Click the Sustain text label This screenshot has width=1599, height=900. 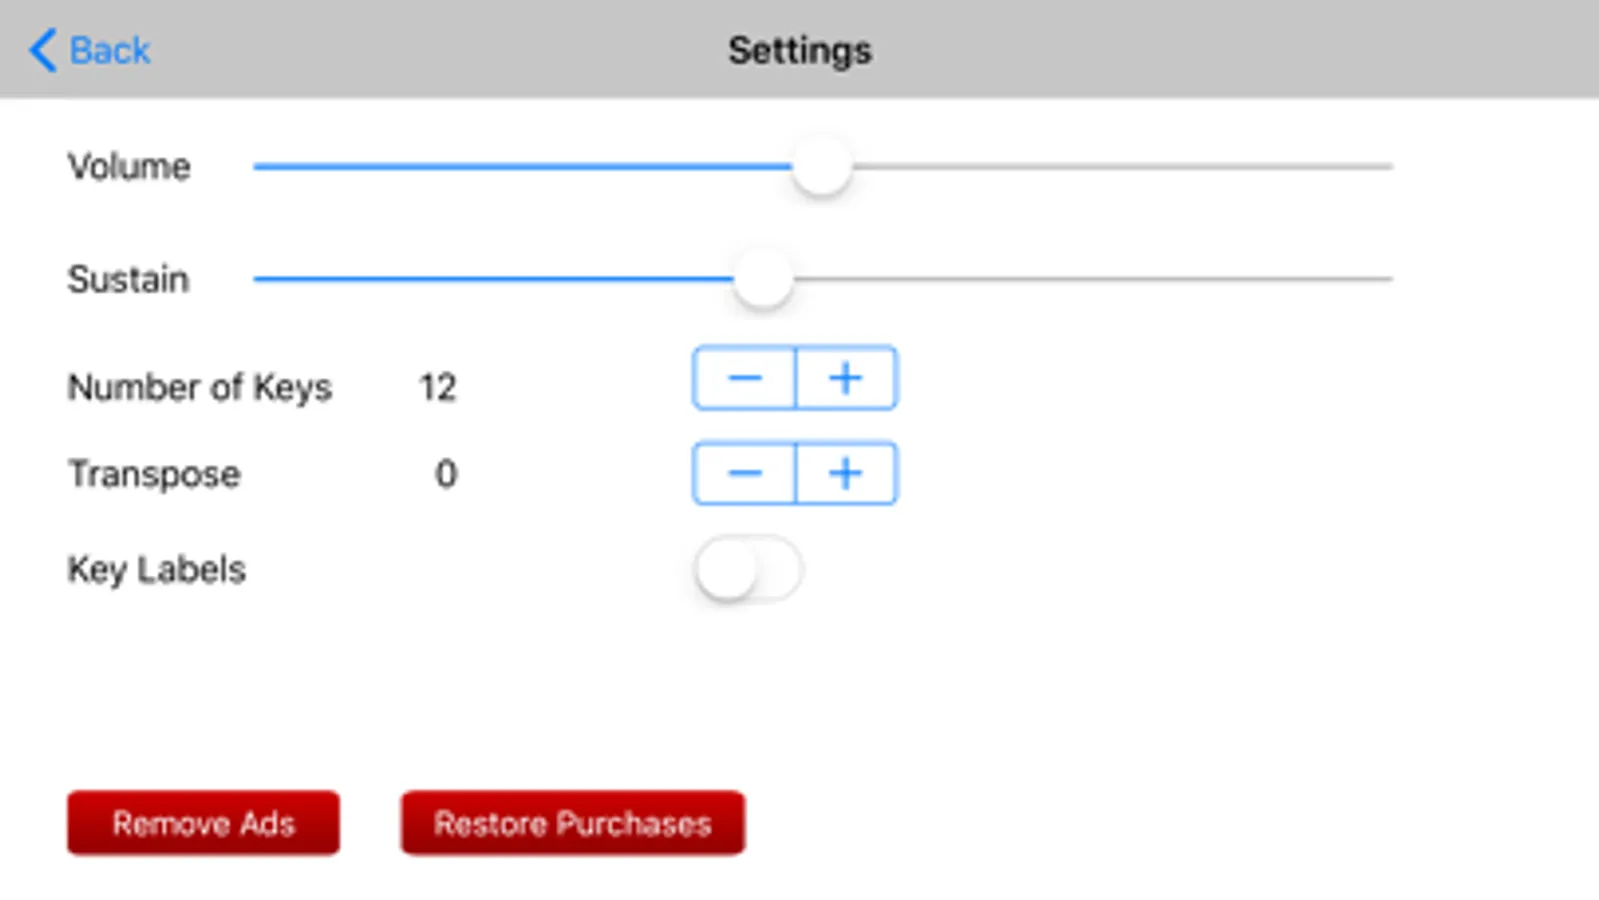tap(128, 279)
